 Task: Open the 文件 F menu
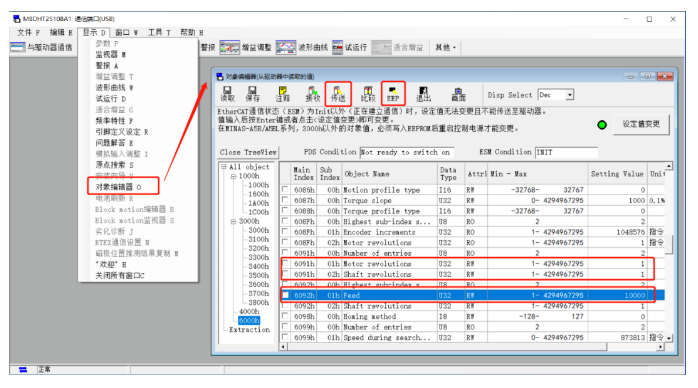(x=28, y=32)
